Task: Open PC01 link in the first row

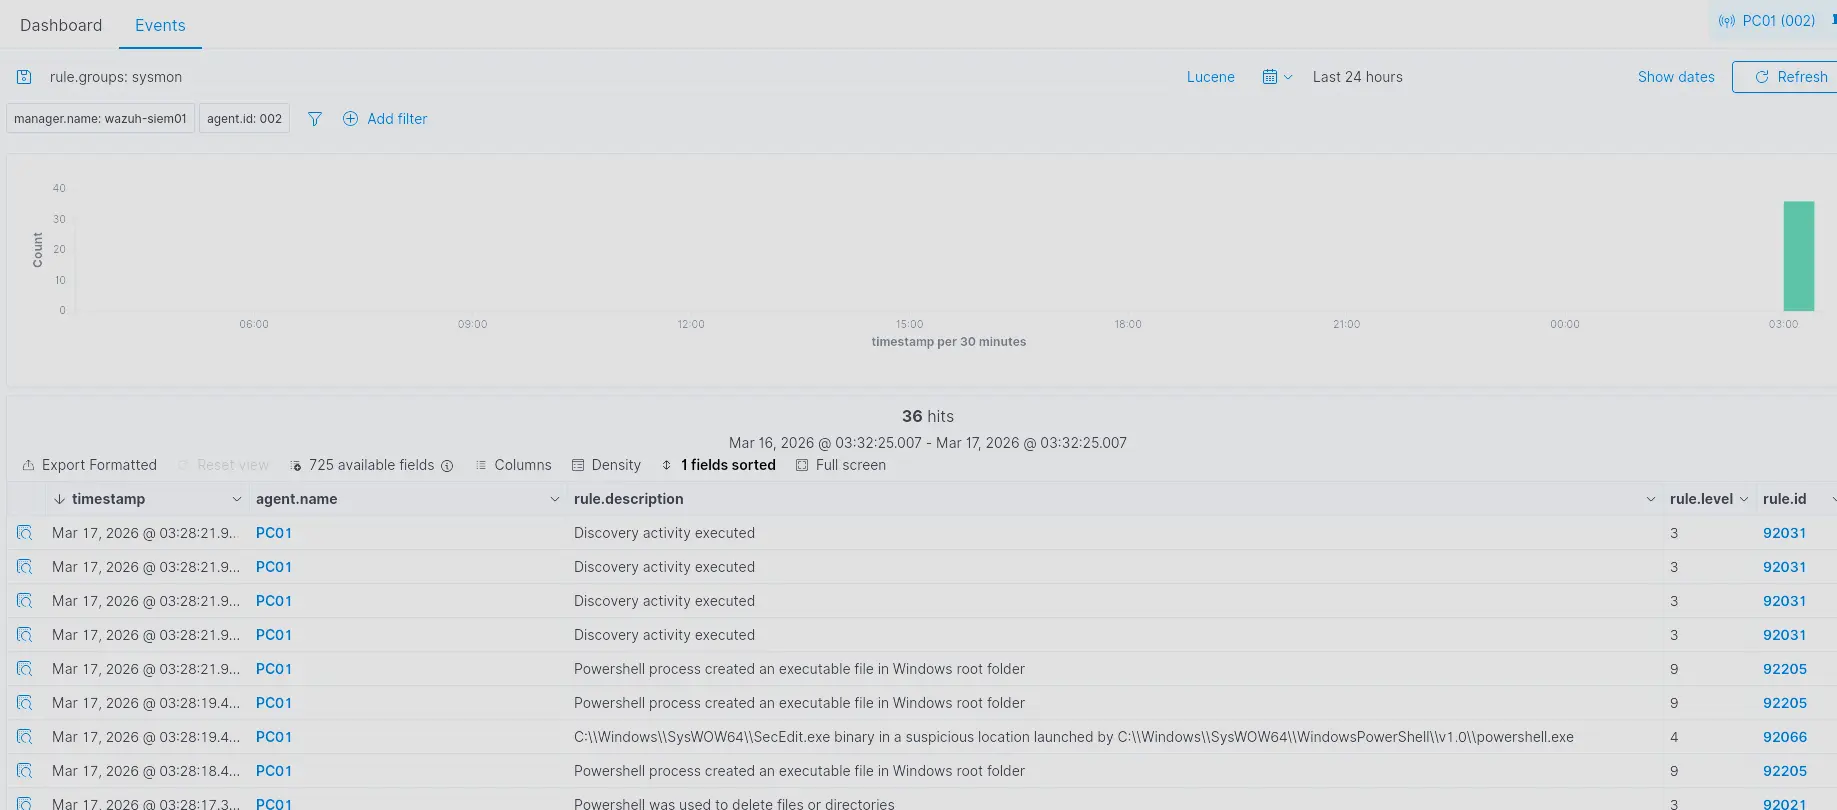Action: (x=274, y=533)
